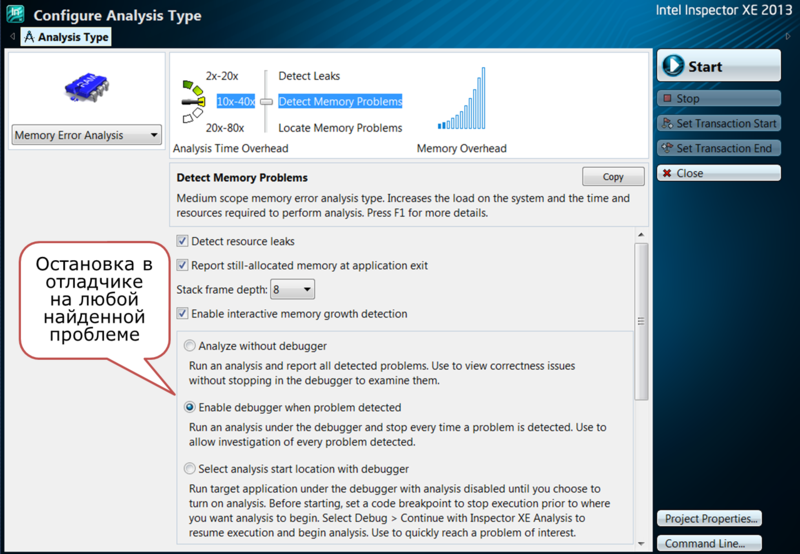This screenshot has width=800, height=554.
Task: Click the left tab scroll arrow
Action: 12,37
